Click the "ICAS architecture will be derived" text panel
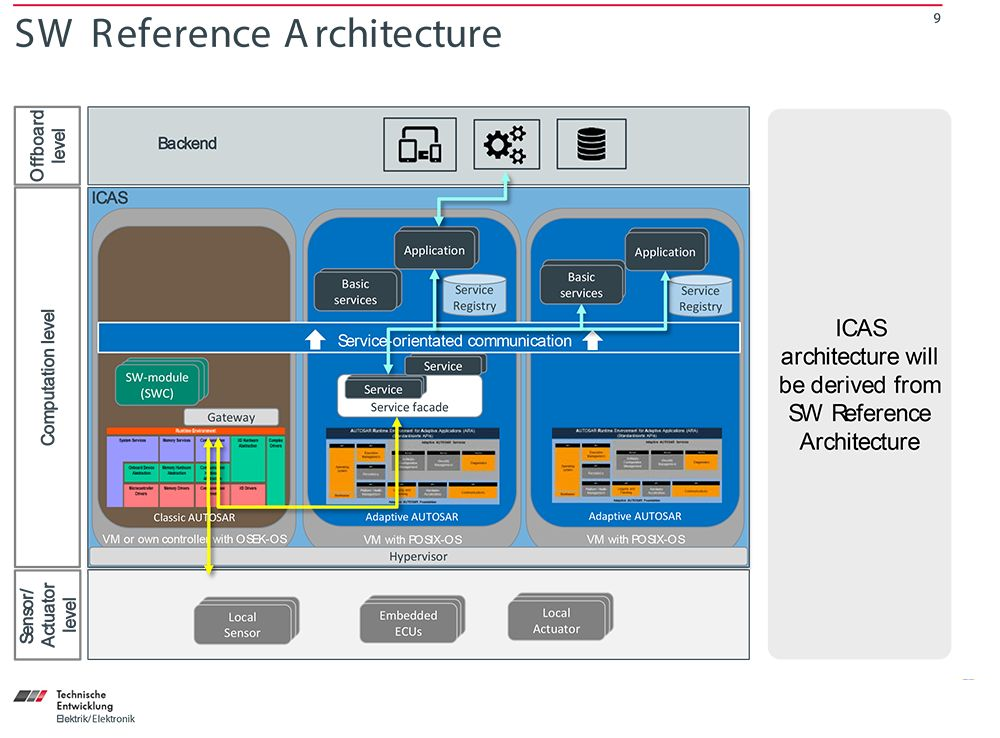The height and width of the screenshot is (738, 1000). coord(859,384)
